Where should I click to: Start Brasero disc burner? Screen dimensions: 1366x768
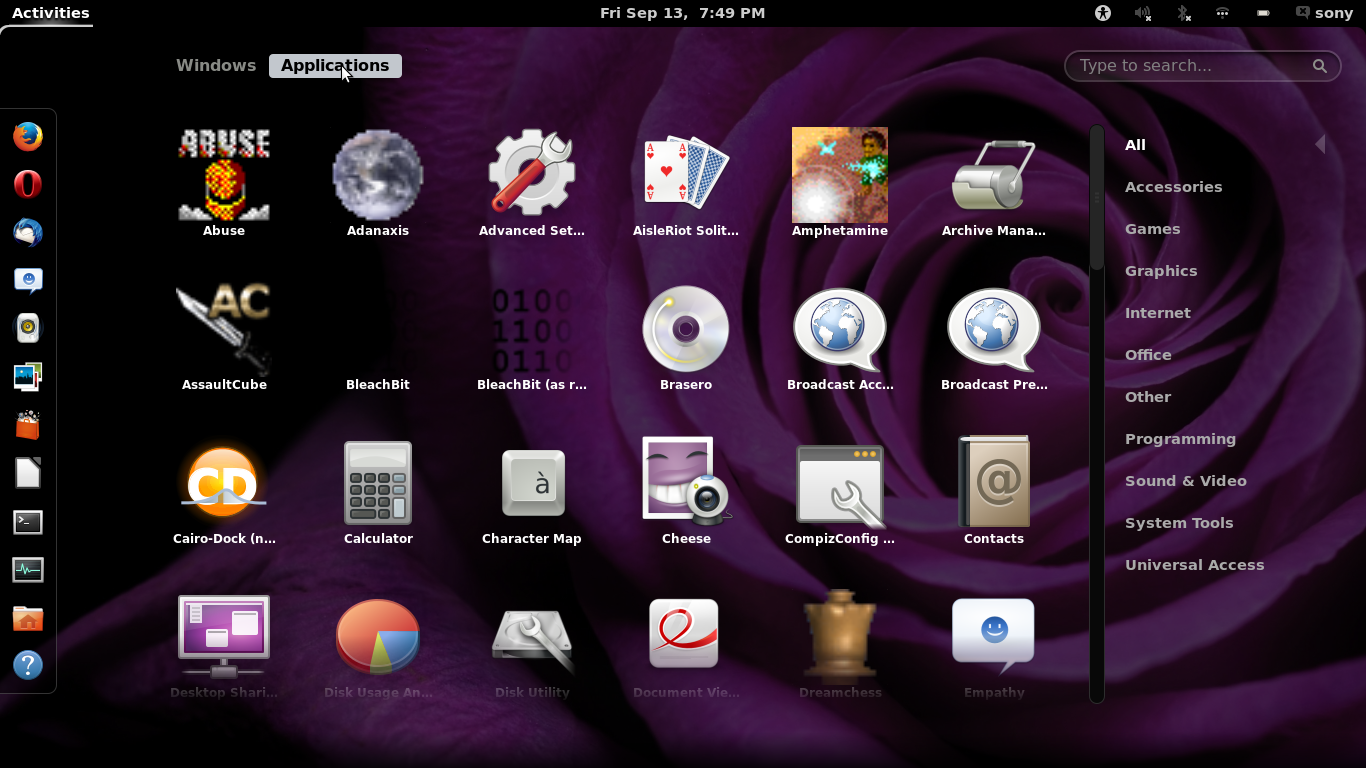tap(686, 328)
